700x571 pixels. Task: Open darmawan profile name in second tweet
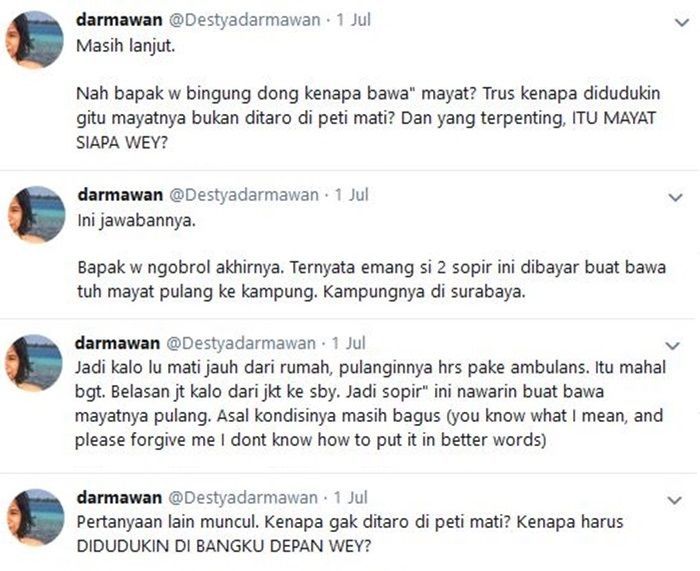click(120, 195)
